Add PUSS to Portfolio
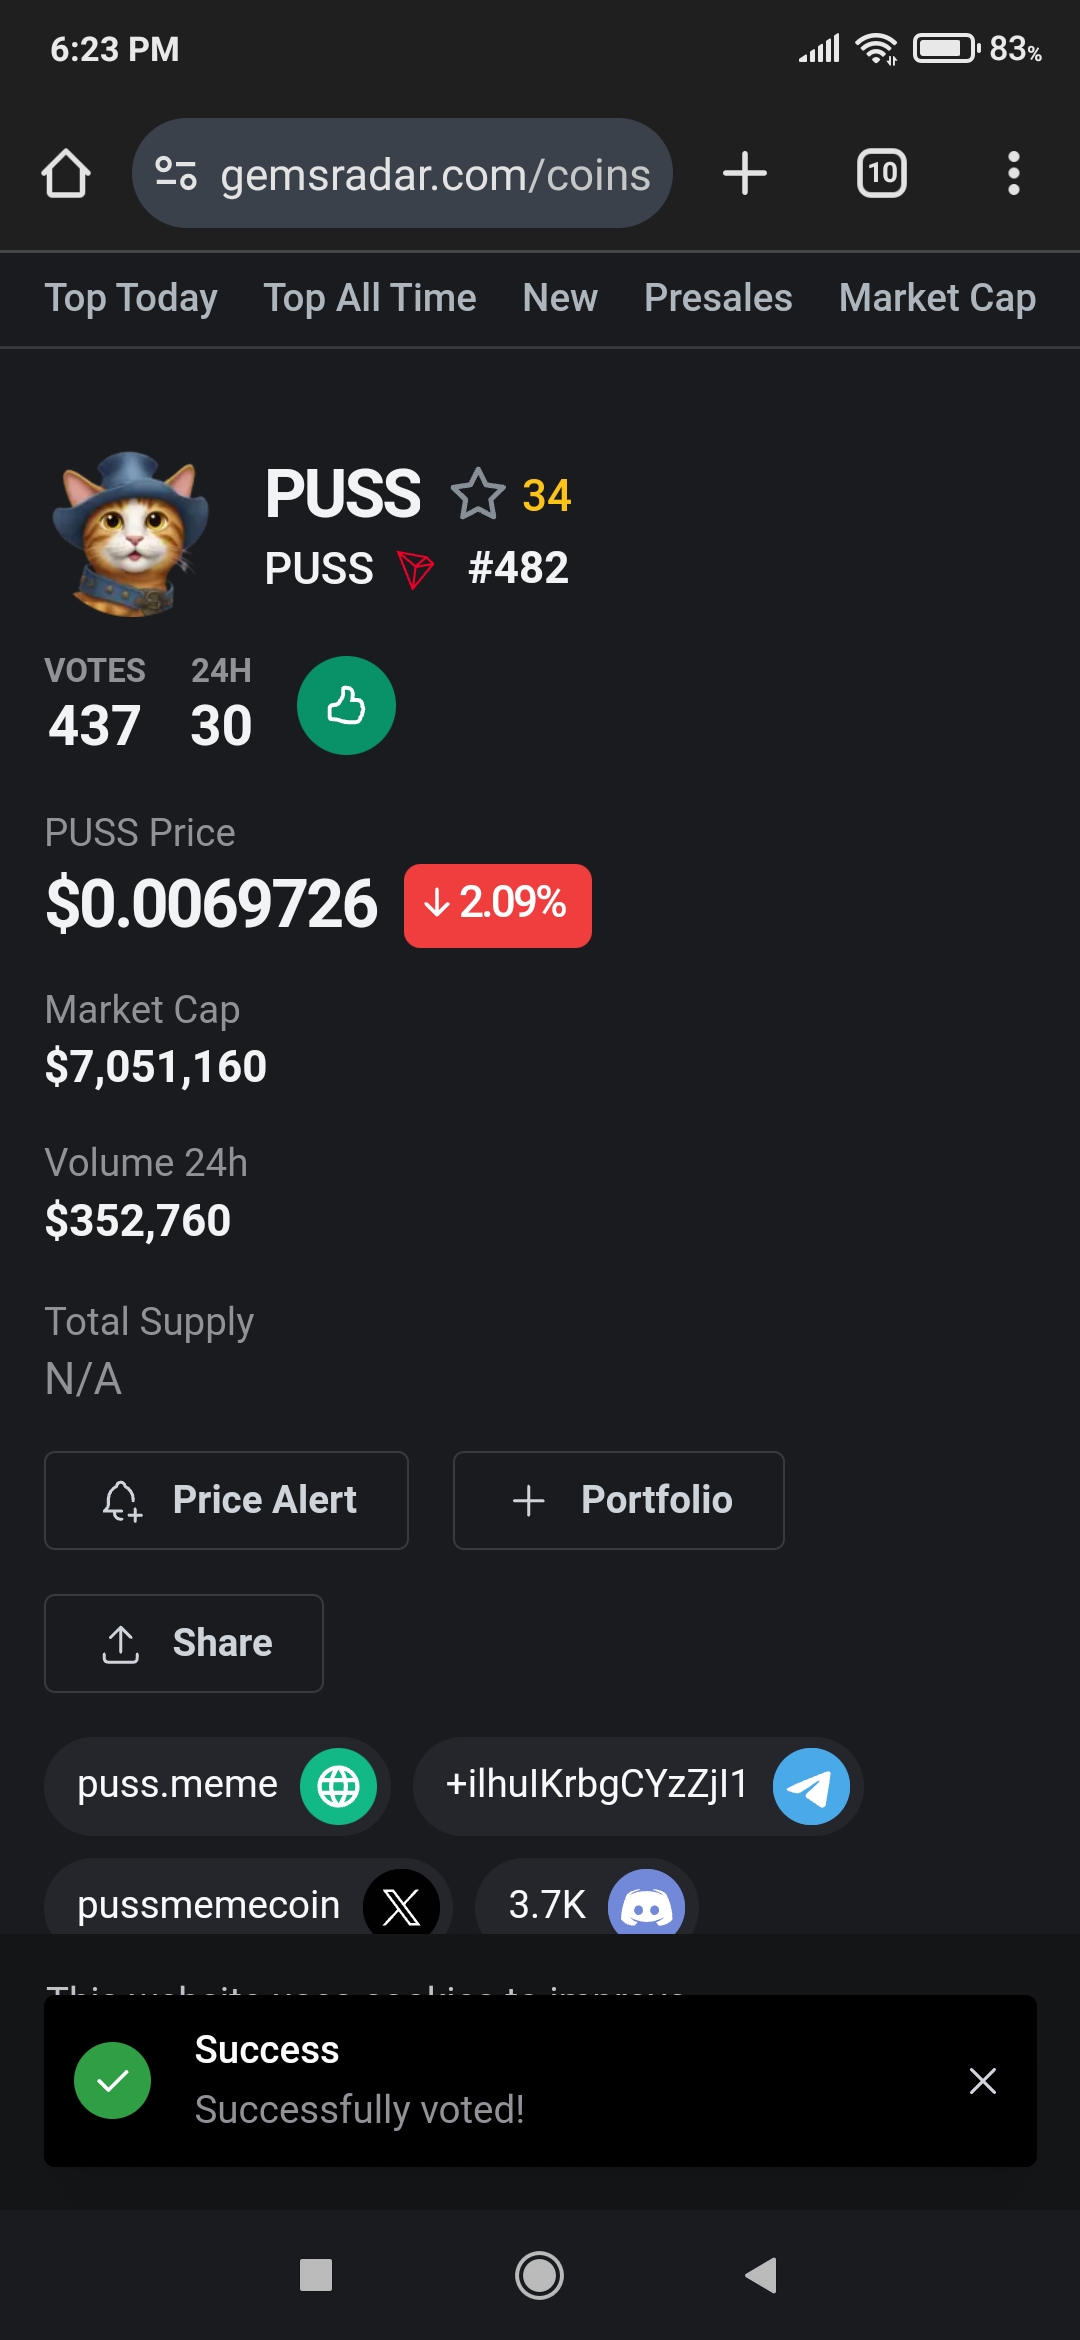Image resolution: width=1080 pixels, height=2340 pixels. click(x=618, y=1500)
